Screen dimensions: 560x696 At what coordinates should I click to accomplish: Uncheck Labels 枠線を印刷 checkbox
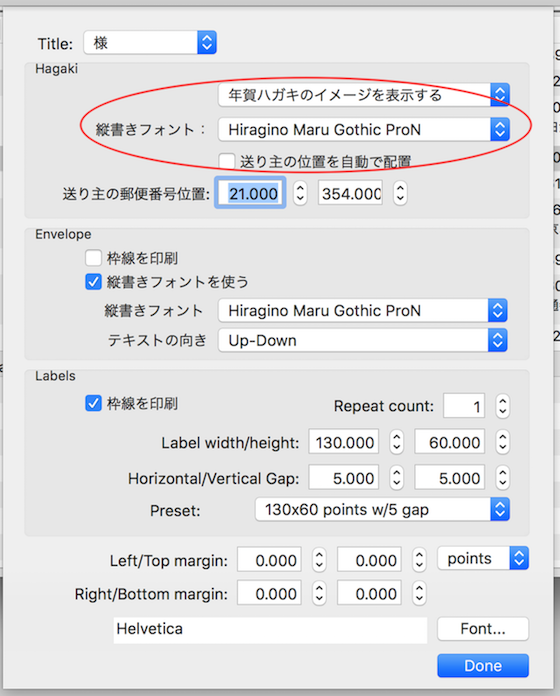tap(93, 403)
